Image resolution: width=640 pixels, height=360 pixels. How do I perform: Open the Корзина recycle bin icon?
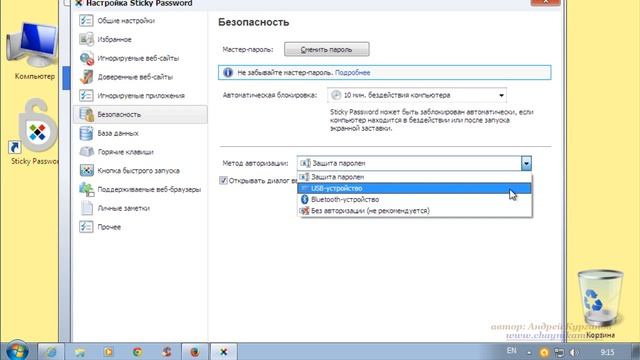(600, 297)
